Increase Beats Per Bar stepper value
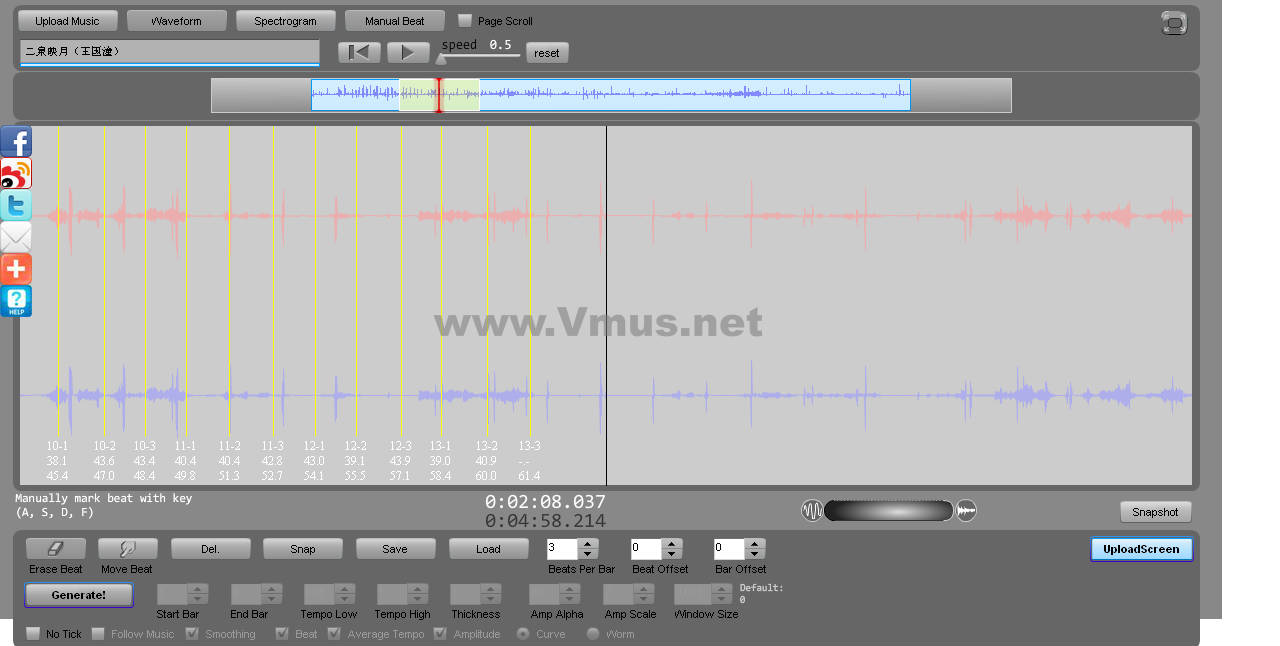This screenshot has height=646, width=1280. point(588,544)
